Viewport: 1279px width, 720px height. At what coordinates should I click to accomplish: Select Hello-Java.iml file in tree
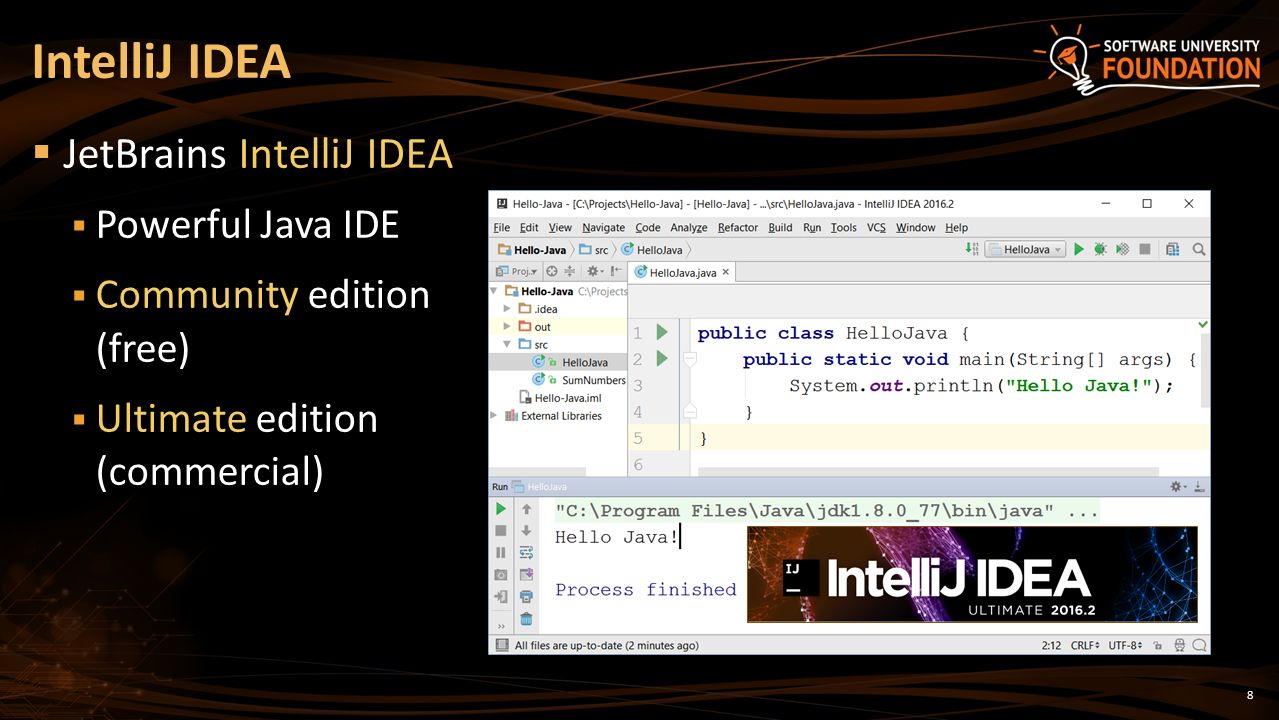[559, 397]
